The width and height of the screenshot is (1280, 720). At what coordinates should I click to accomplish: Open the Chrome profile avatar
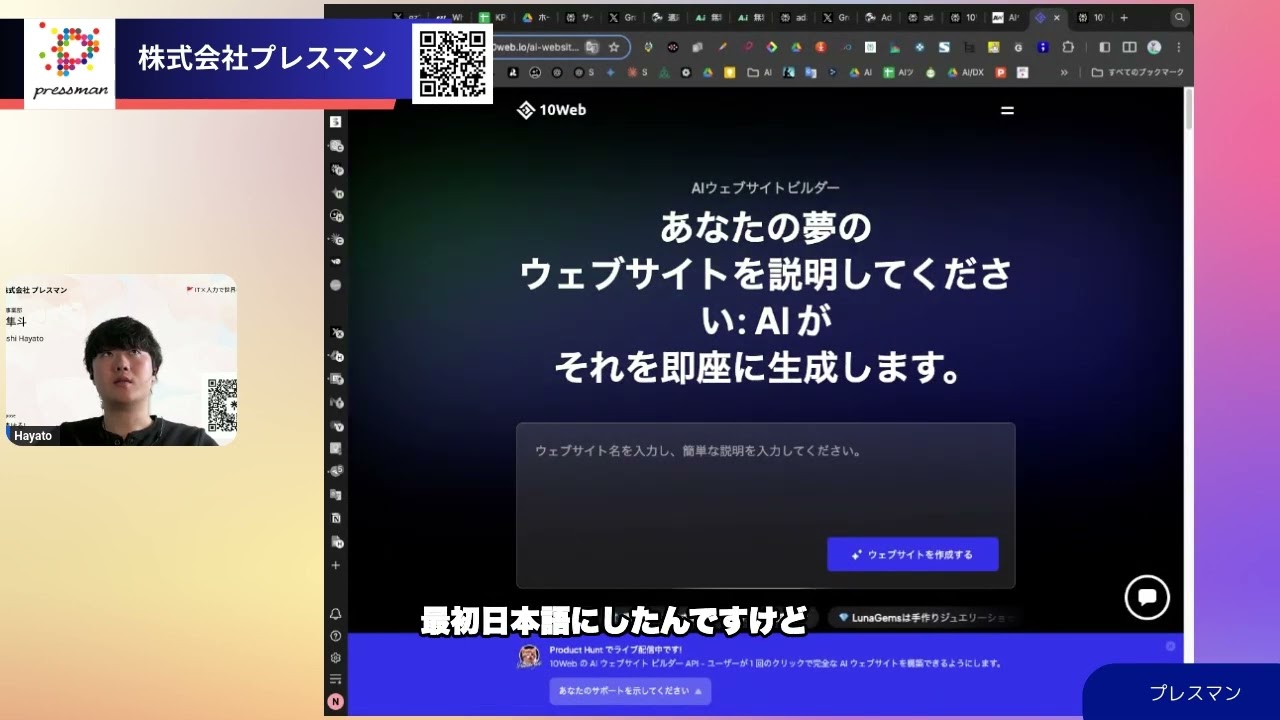click(x=1154, y=47)
